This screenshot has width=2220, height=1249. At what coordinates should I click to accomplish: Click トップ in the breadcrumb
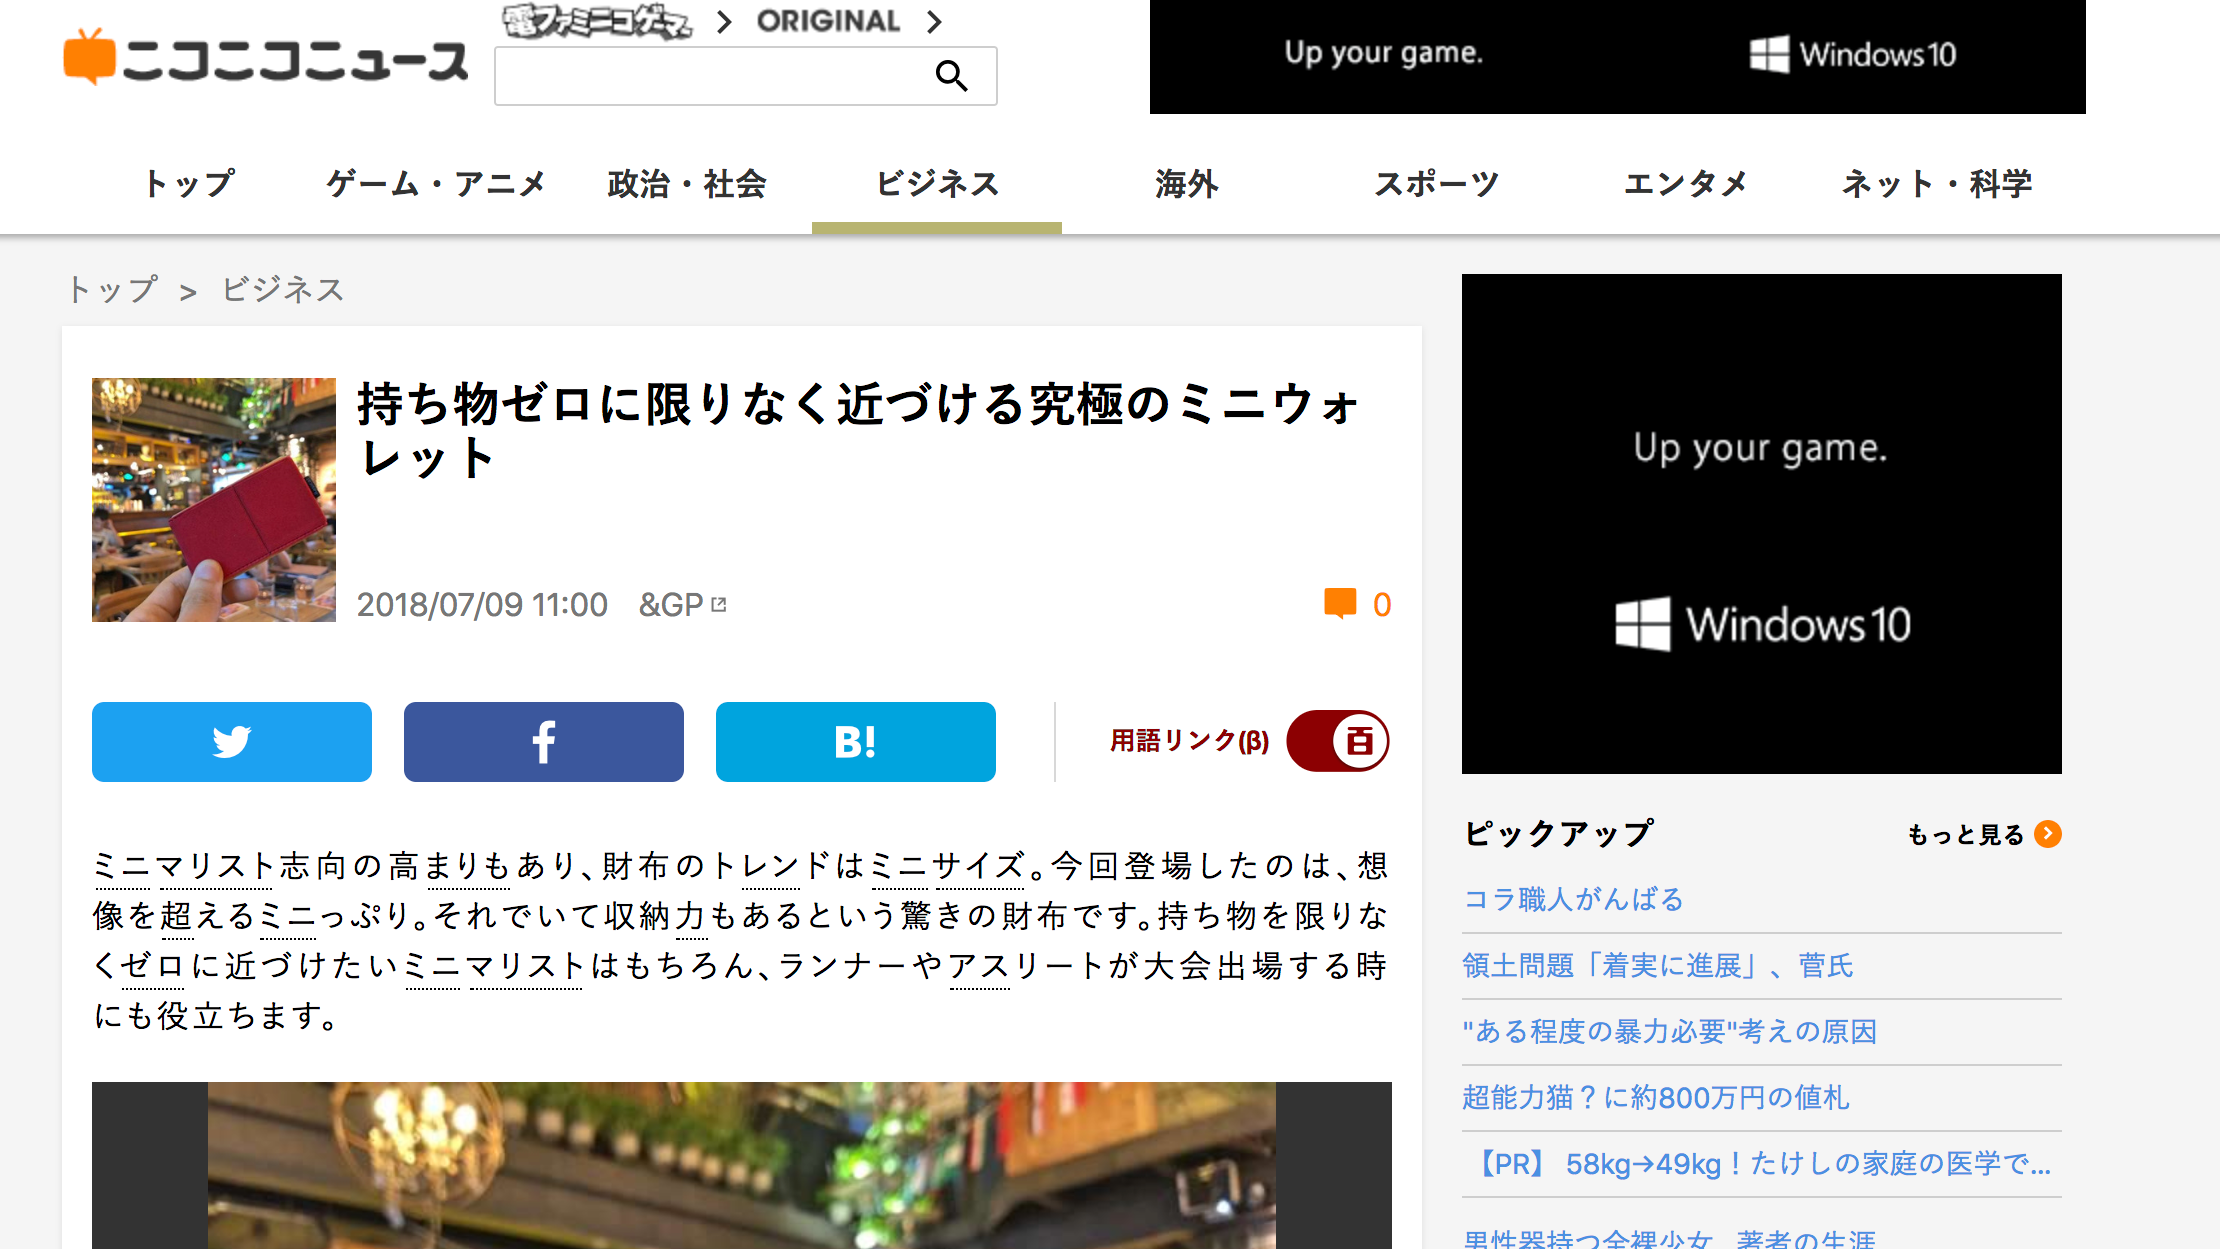coord(113,290)
